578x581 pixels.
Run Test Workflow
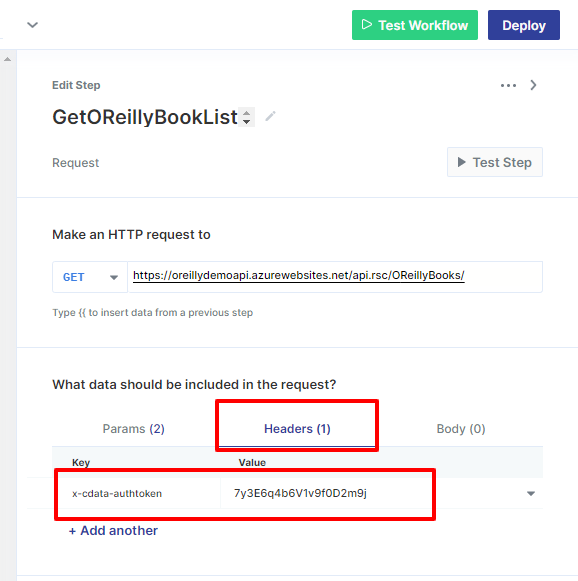point(415,25)
